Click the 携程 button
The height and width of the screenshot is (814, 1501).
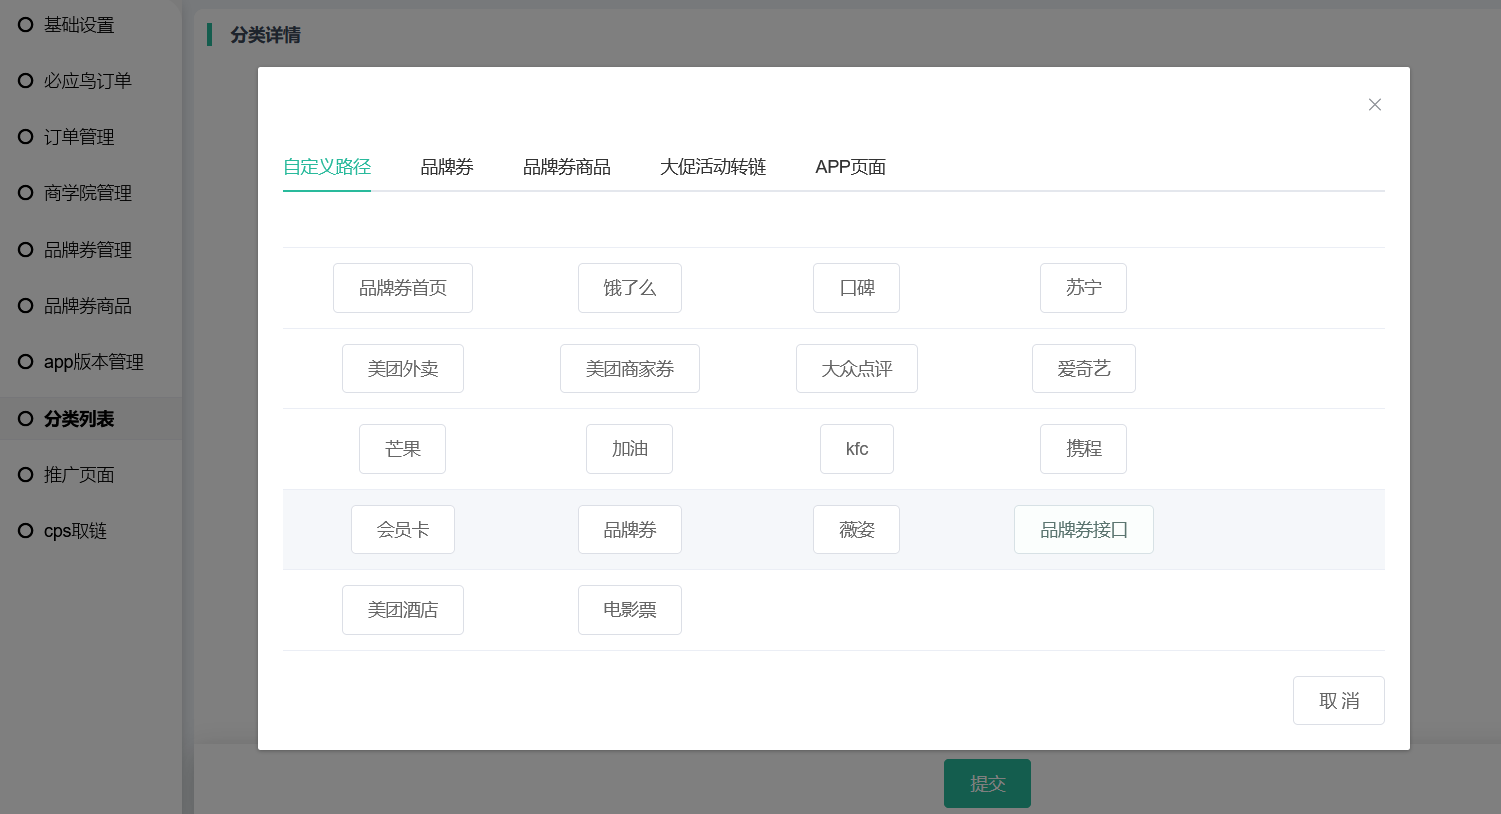(x=1084, y=449)
